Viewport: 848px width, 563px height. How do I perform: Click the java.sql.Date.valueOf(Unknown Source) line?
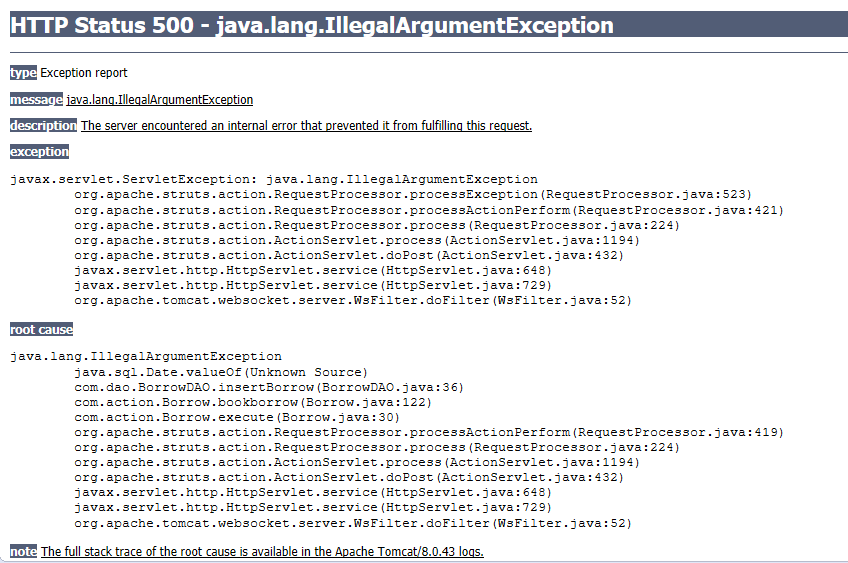pyautogui.click(x=220, y=372)
